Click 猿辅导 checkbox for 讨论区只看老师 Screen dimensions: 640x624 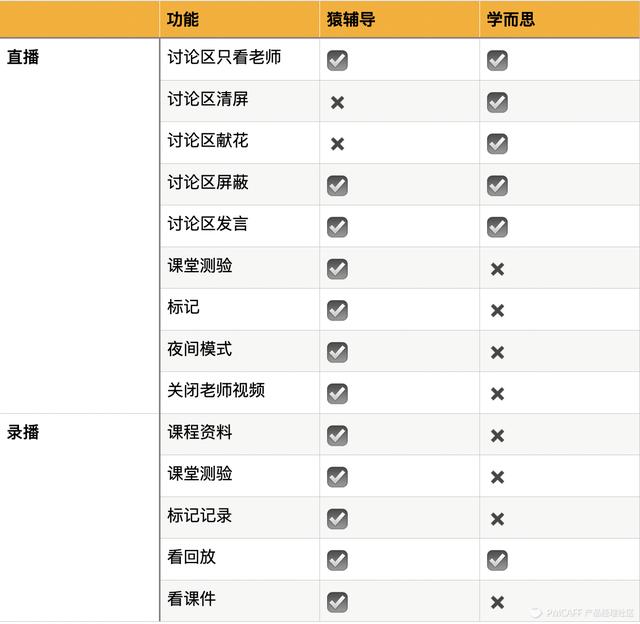(337, 61)
